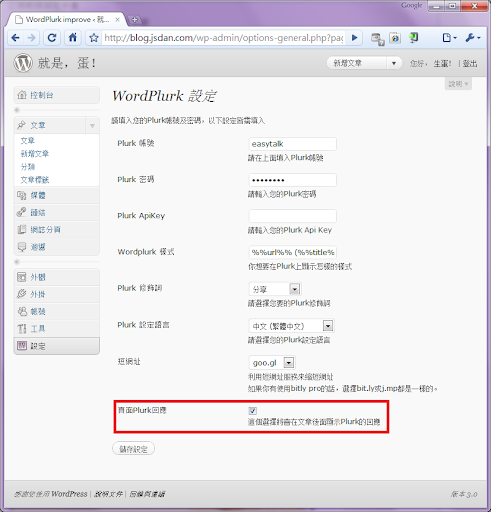This screenshot has height=512, width=491.
Task: Open the Settings menu icon at sidebar bottom
Action: pyautogui.click(x=22, y=346)
